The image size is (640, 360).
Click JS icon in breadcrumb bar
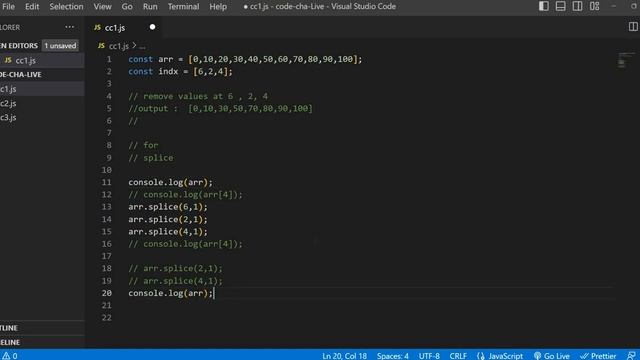click(x=101, y=46)
